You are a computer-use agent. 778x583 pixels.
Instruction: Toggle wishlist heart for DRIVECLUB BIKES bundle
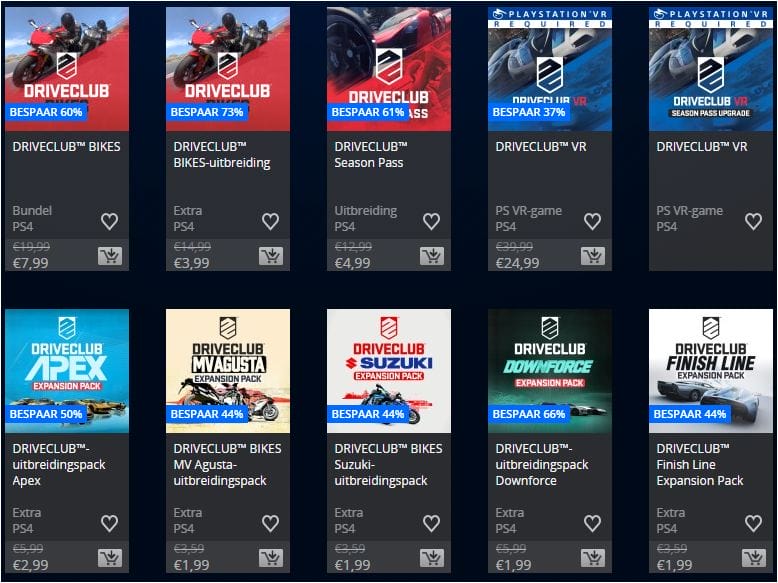point(110,221)
